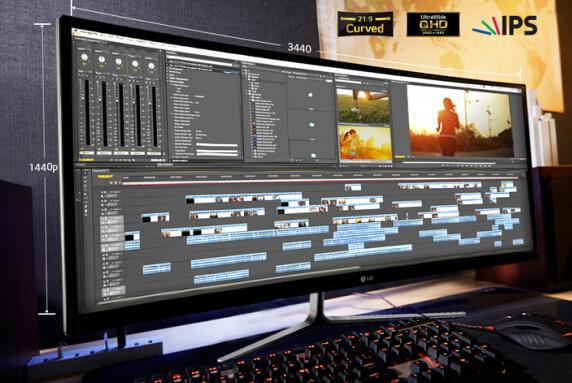Open the home icon thumbnail in media browser
Screen dimensions: 572x383
pyautogui.click(x=310, y=95)
